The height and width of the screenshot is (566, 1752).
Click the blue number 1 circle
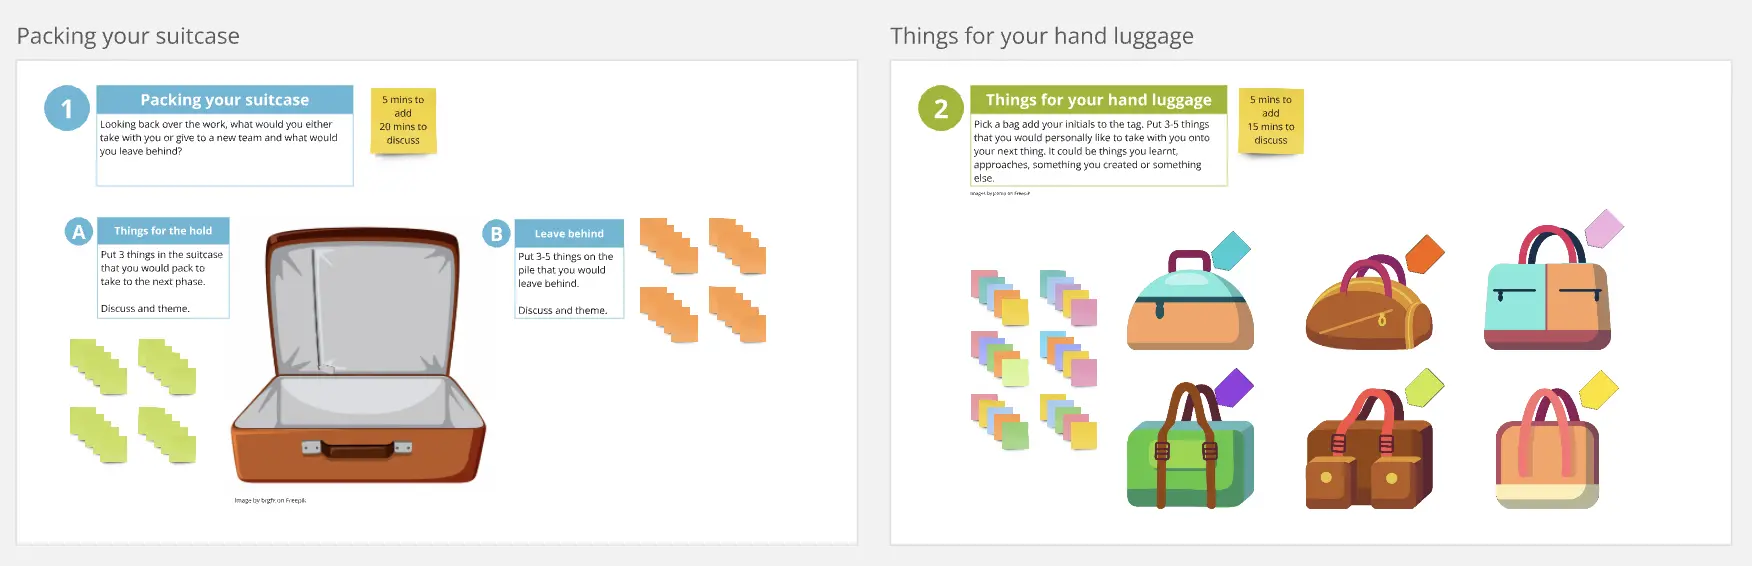click(x=67, y=108)
